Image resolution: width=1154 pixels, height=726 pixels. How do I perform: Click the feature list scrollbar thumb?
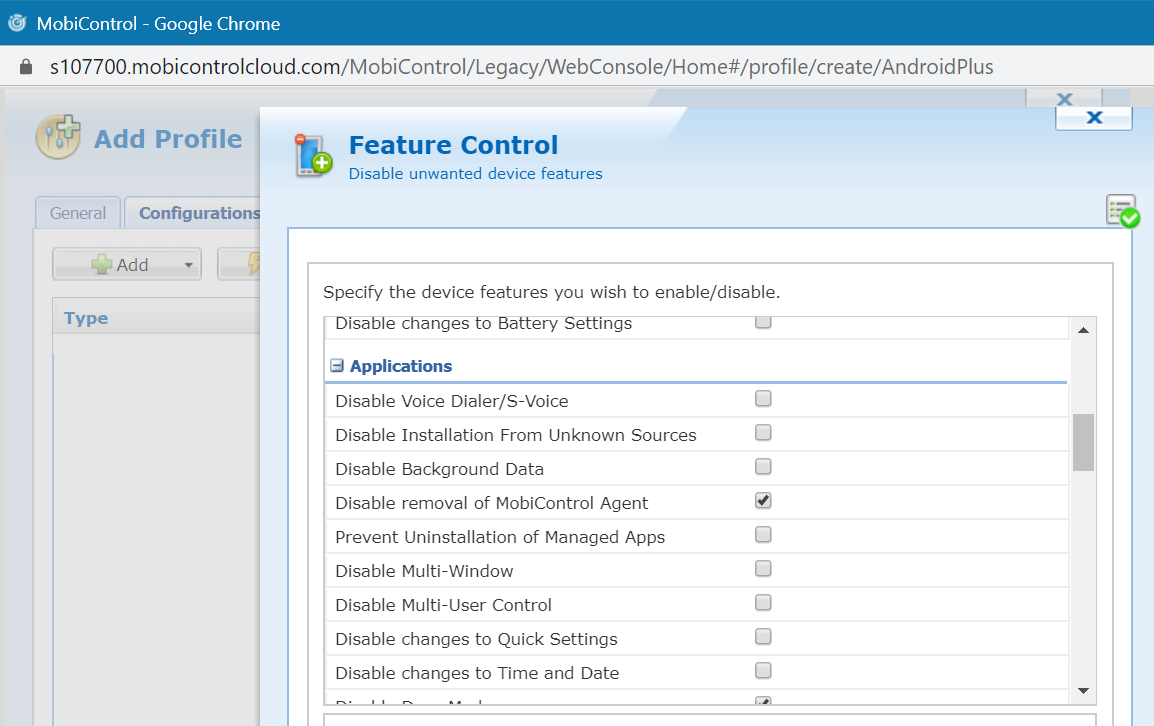1083,442
